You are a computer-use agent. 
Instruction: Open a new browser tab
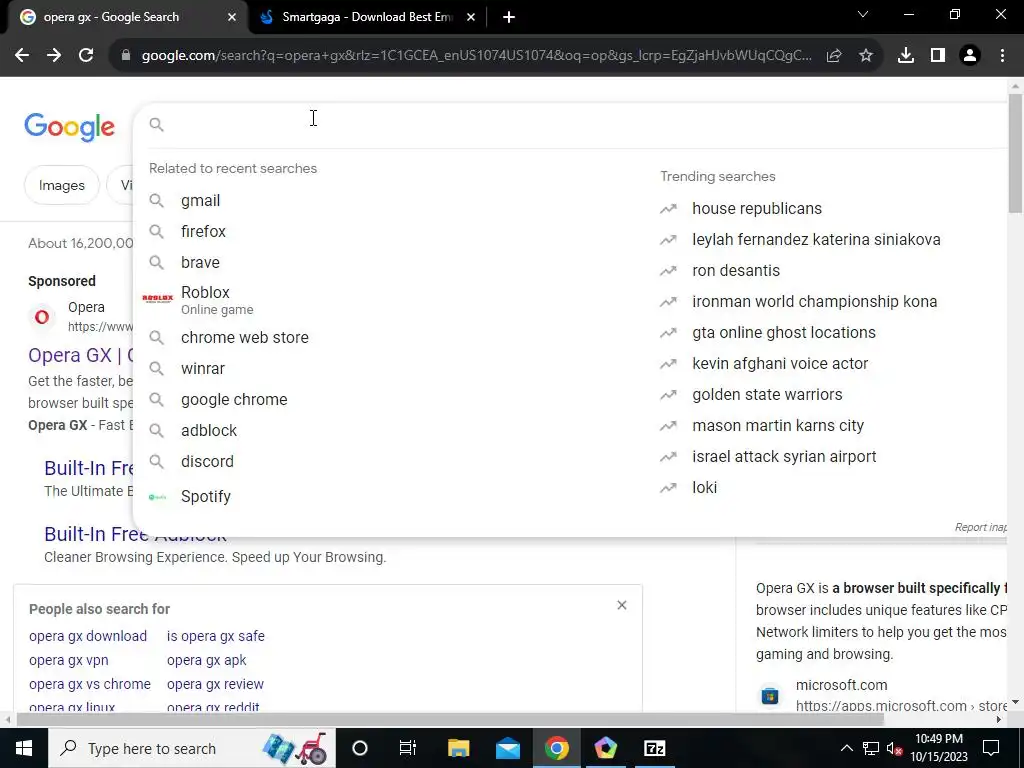(509, 18)
